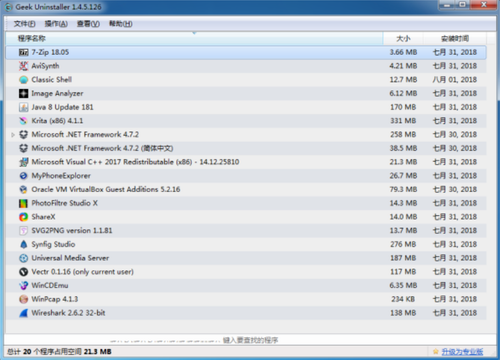Select the ShareX program icon
This screenshot has height=360, width=500.
click(23, 217)
